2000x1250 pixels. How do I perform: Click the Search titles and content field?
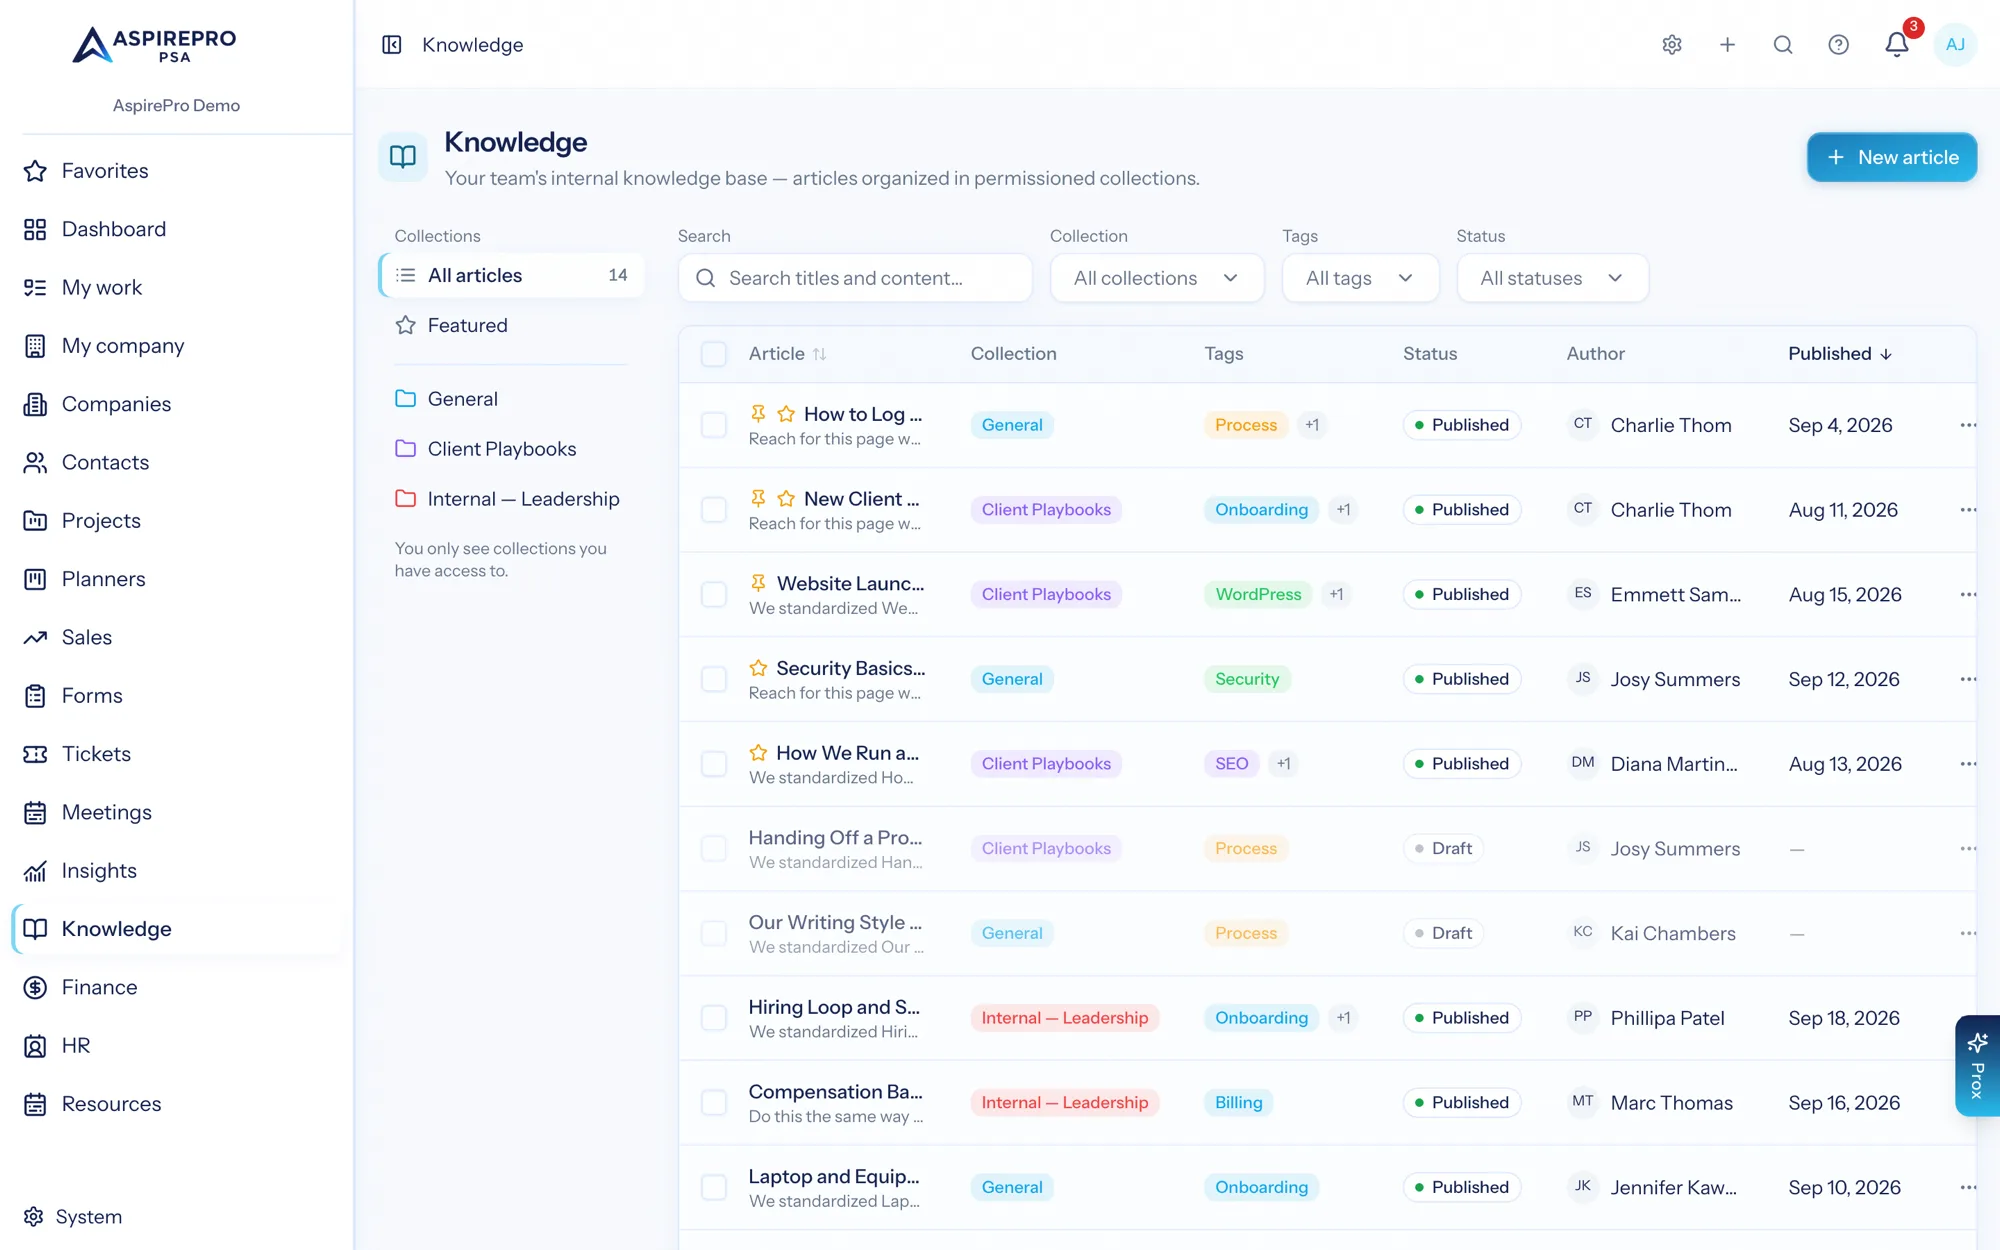(855, 278)
